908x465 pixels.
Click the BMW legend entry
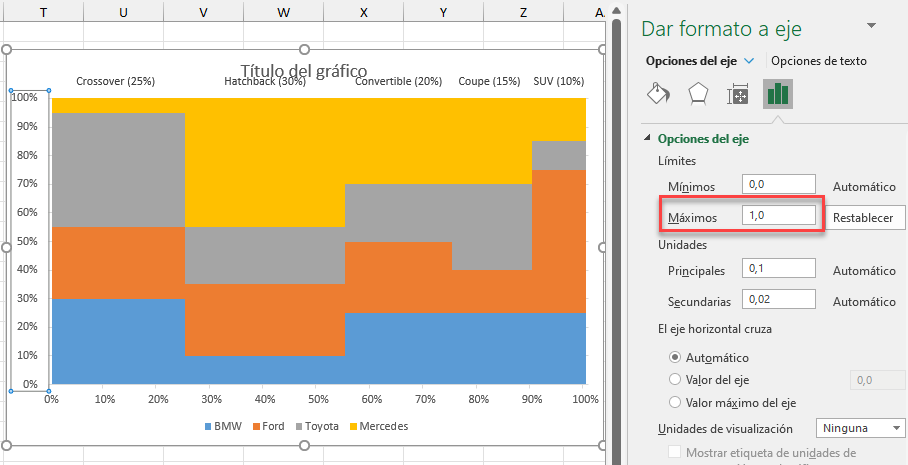(x=224, y=426)
